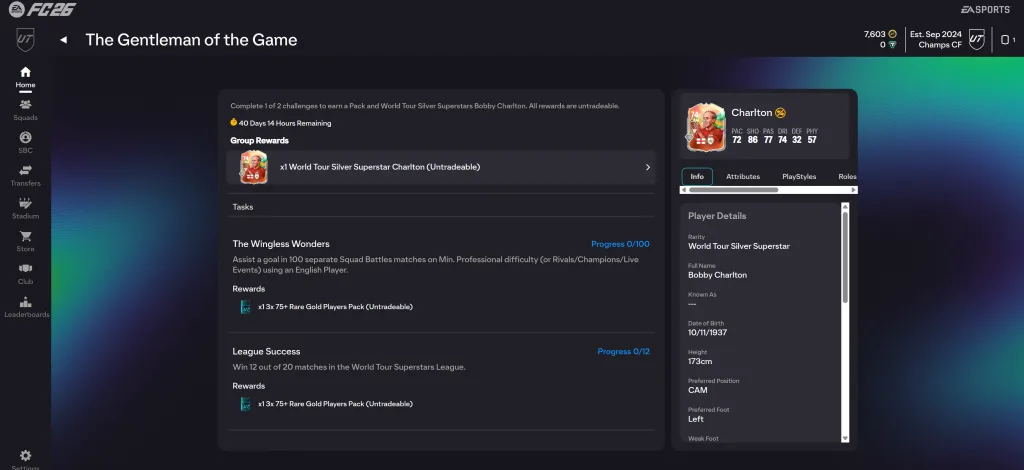Click the coins balance in the header

873,34
